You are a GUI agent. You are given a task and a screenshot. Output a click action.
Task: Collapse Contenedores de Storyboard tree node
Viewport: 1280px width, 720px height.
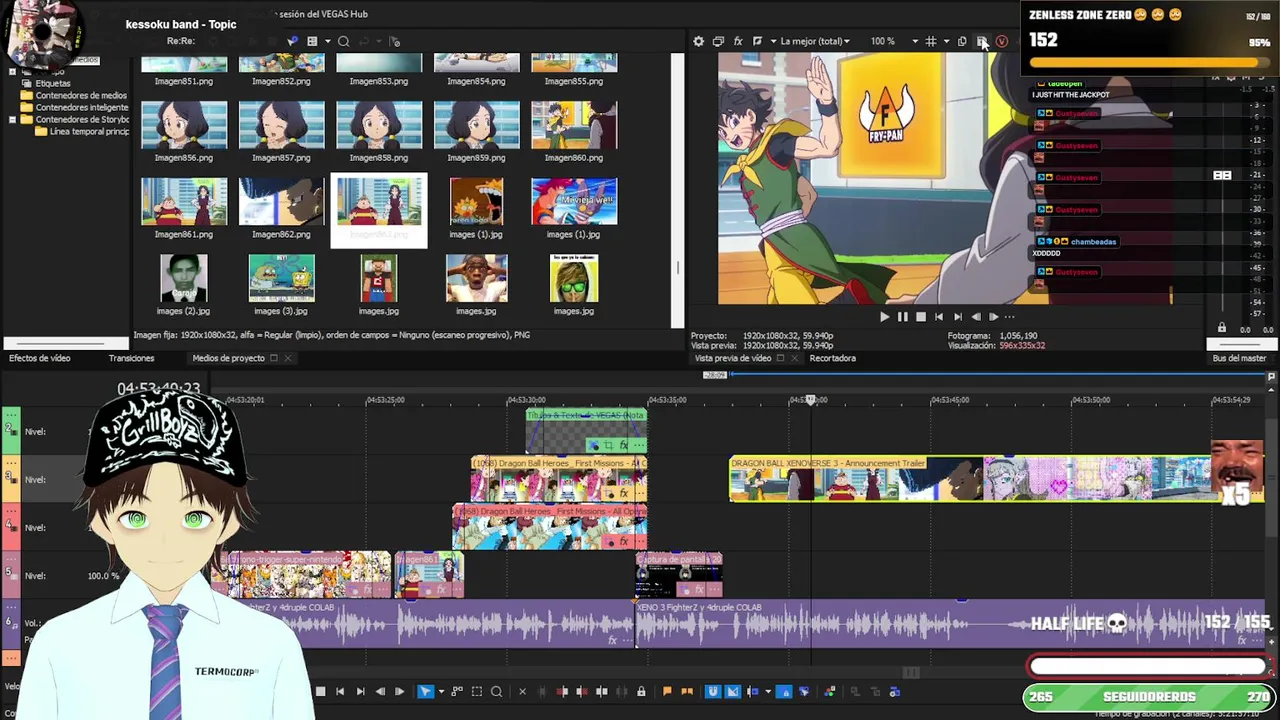tap(12, 119)
